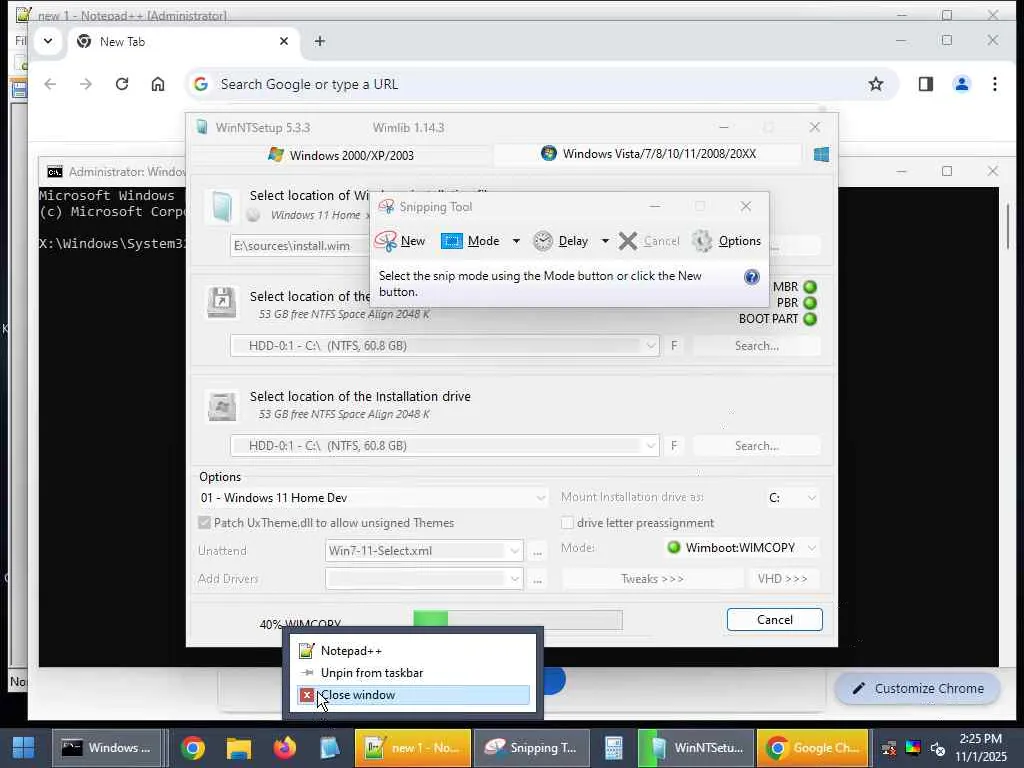Switch to WinNTSetup taskbar button
1024x768 pixels.
coord(695,748)
